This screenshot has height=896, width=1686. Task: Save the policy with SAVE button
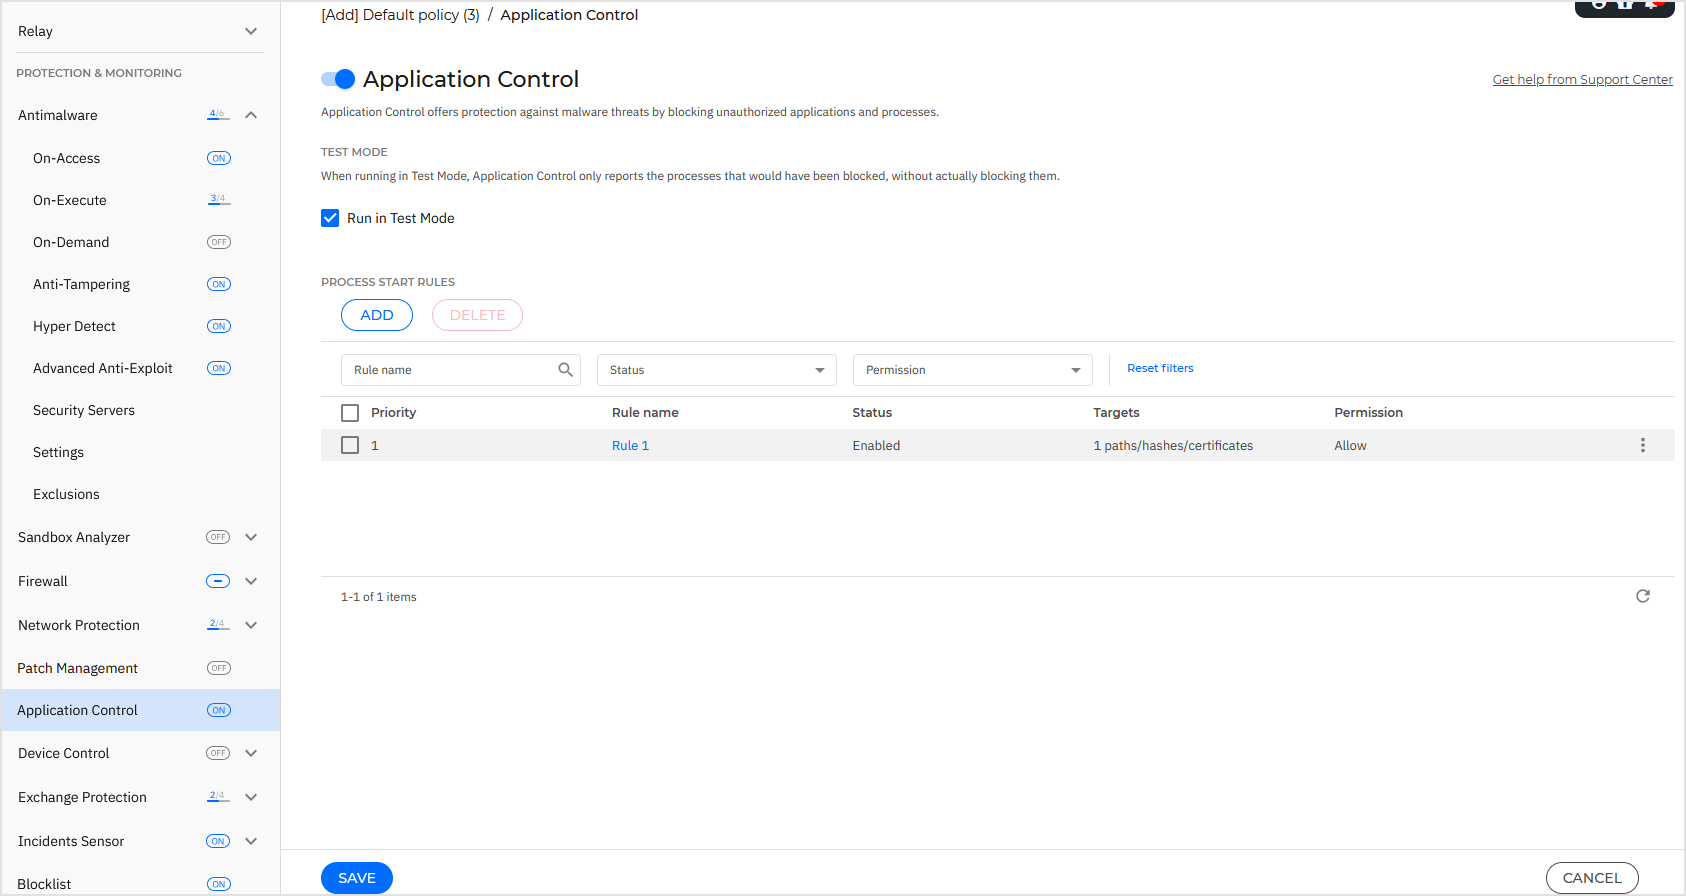point(357,878)
